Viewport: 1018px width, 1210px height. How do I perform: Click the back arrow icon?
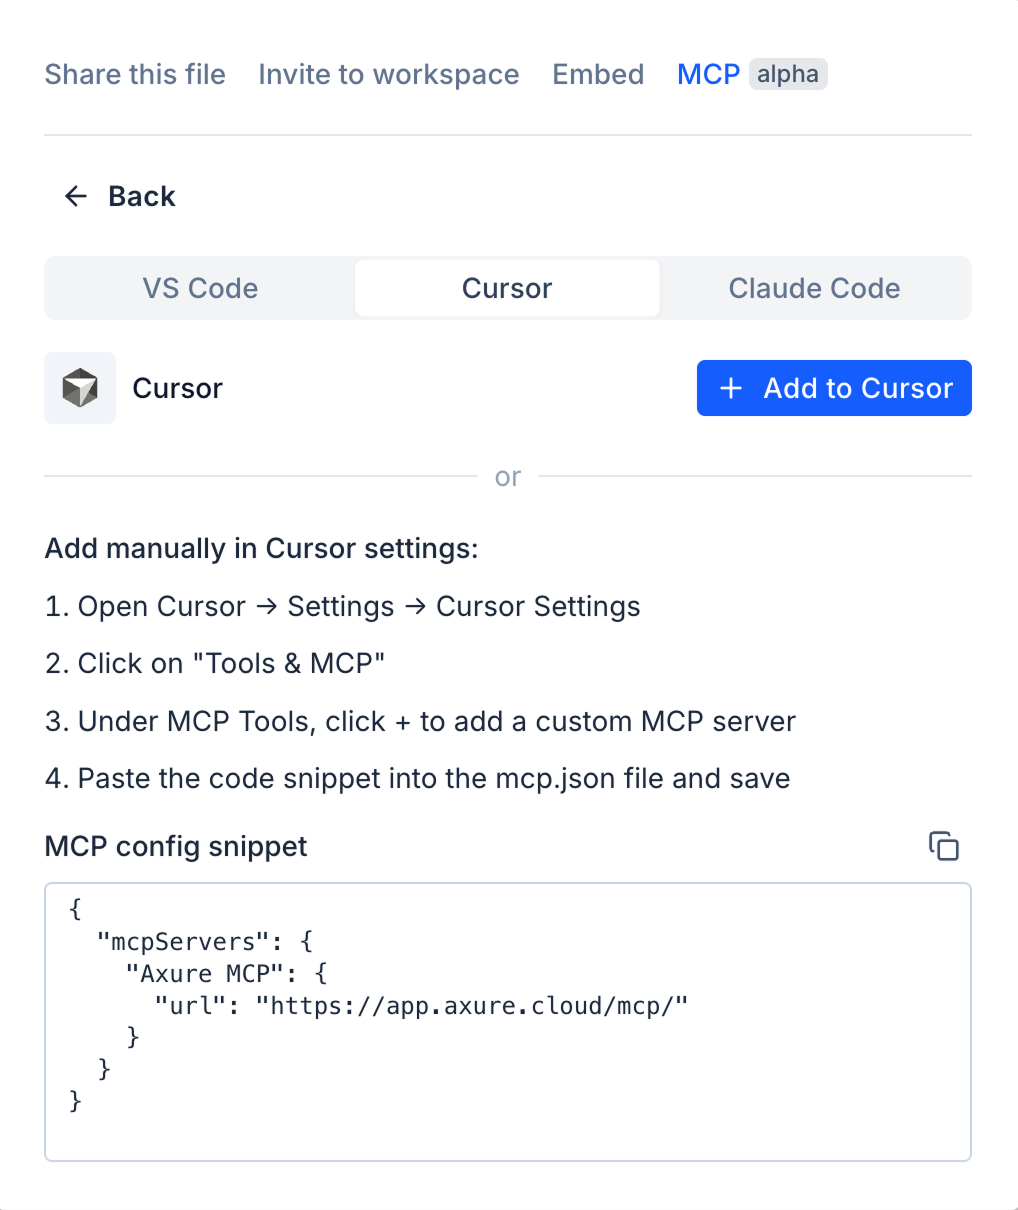click(x=76, y=196)
